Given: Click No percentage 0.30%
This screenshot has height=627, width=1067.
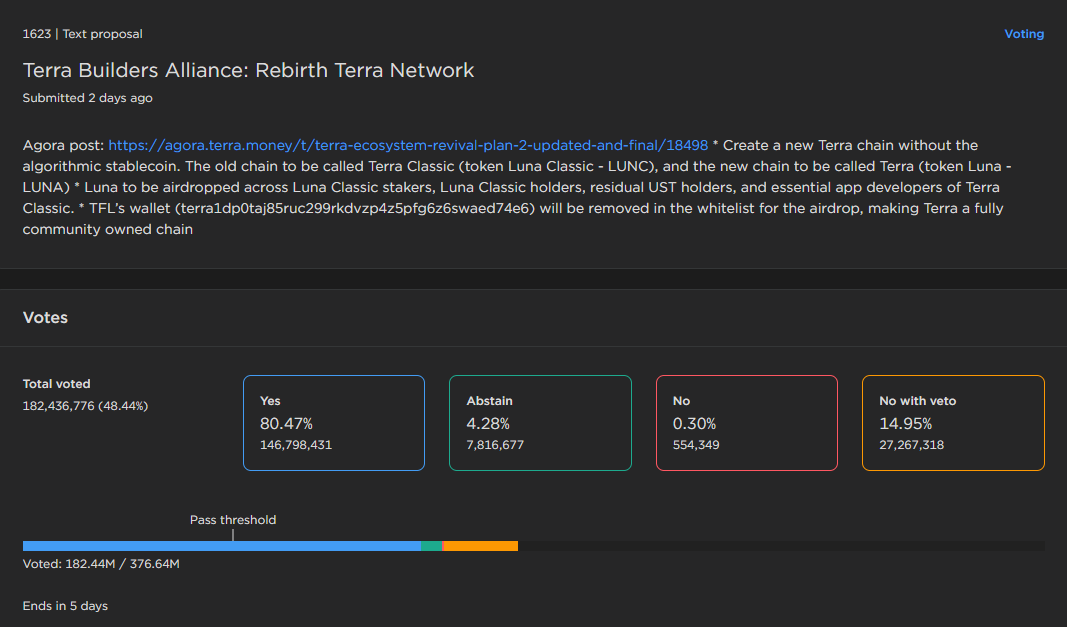Looking at the screenshot, I should coord(694,423).
